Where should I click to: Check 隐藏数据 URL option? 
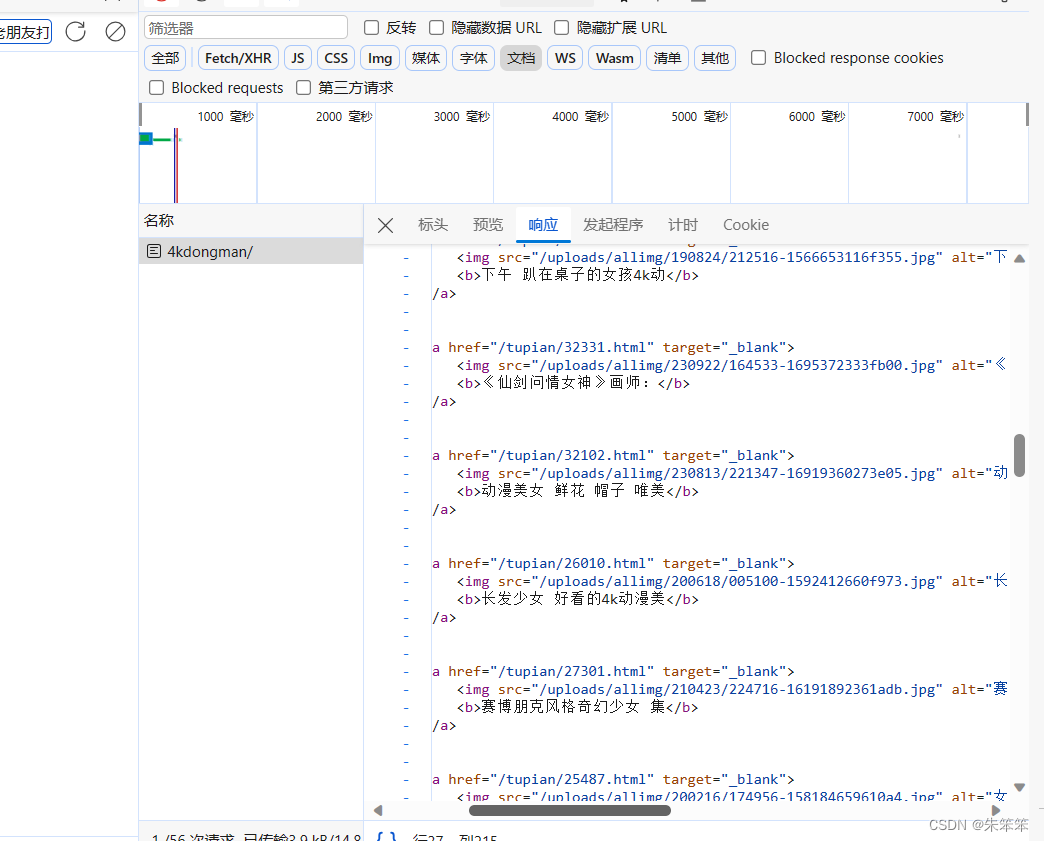[436, 27]
